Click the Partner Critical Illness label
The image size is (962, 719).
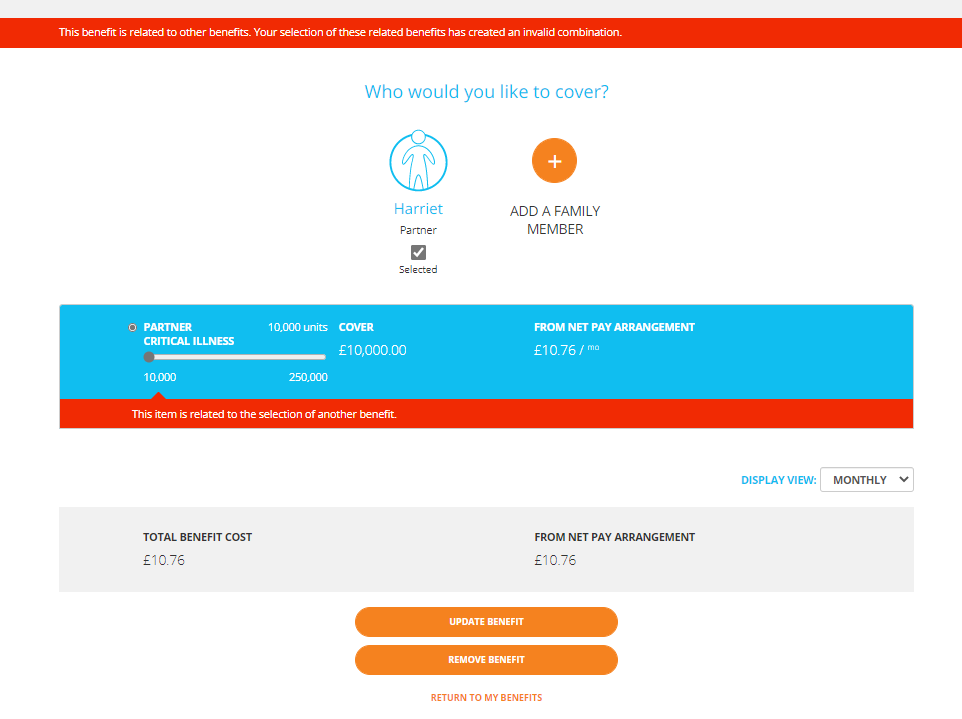pyautogui.click(x=189, y=334)
